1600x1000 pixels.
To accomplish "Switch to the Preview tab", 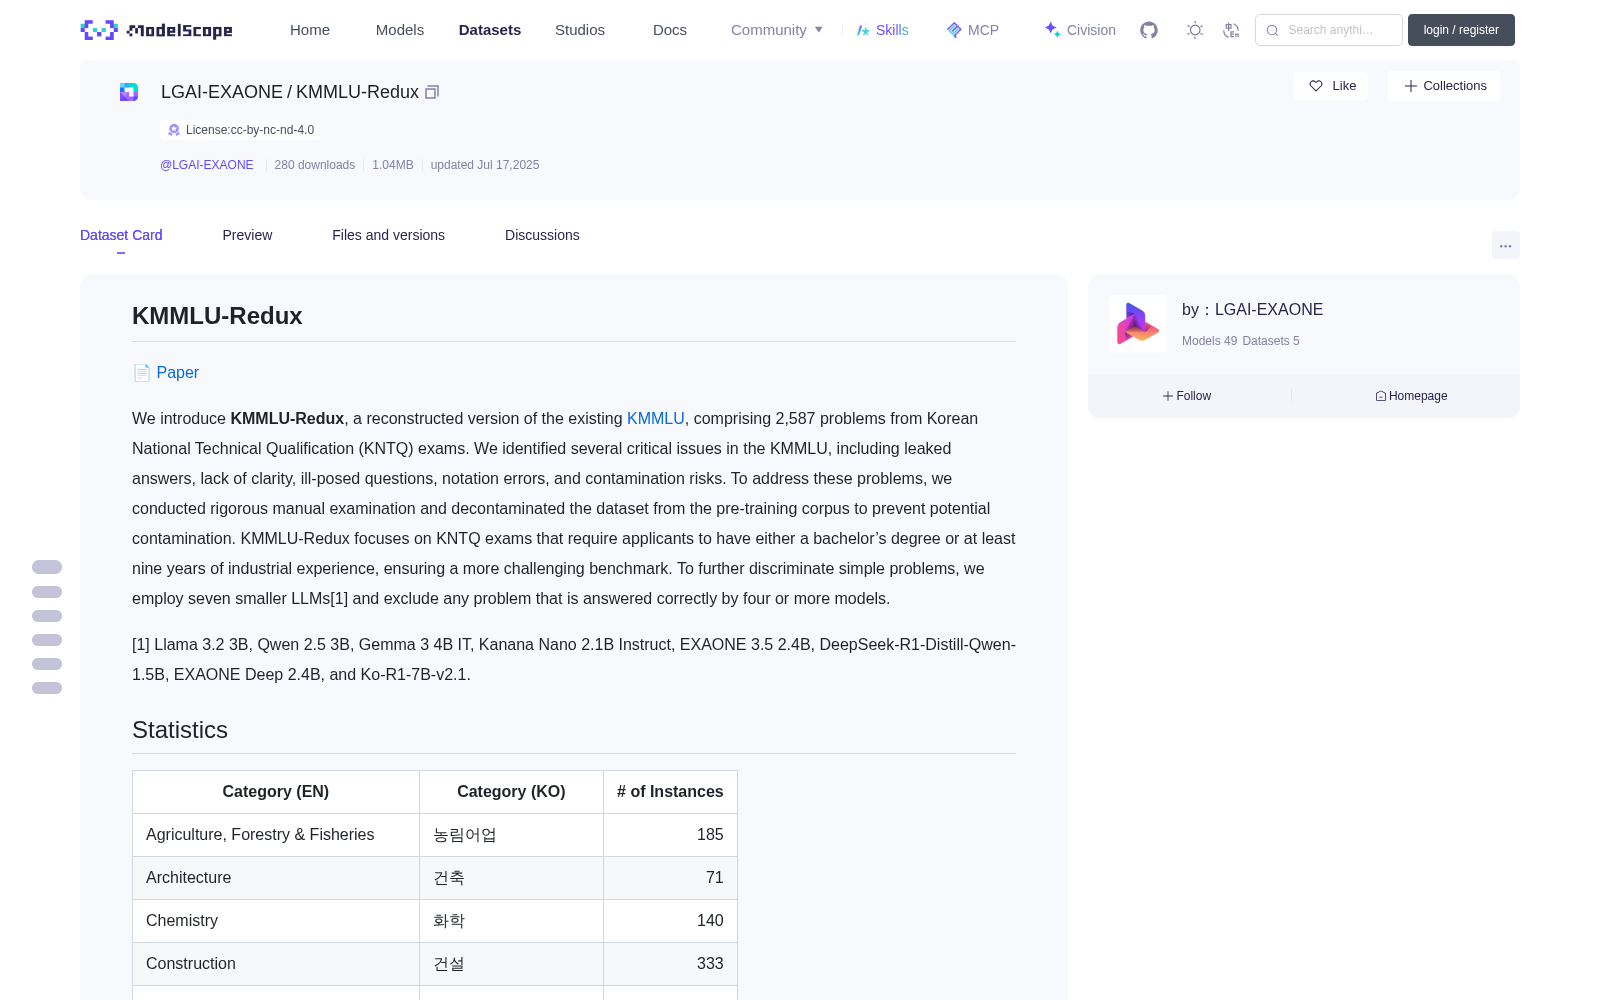I will (247, 235).
